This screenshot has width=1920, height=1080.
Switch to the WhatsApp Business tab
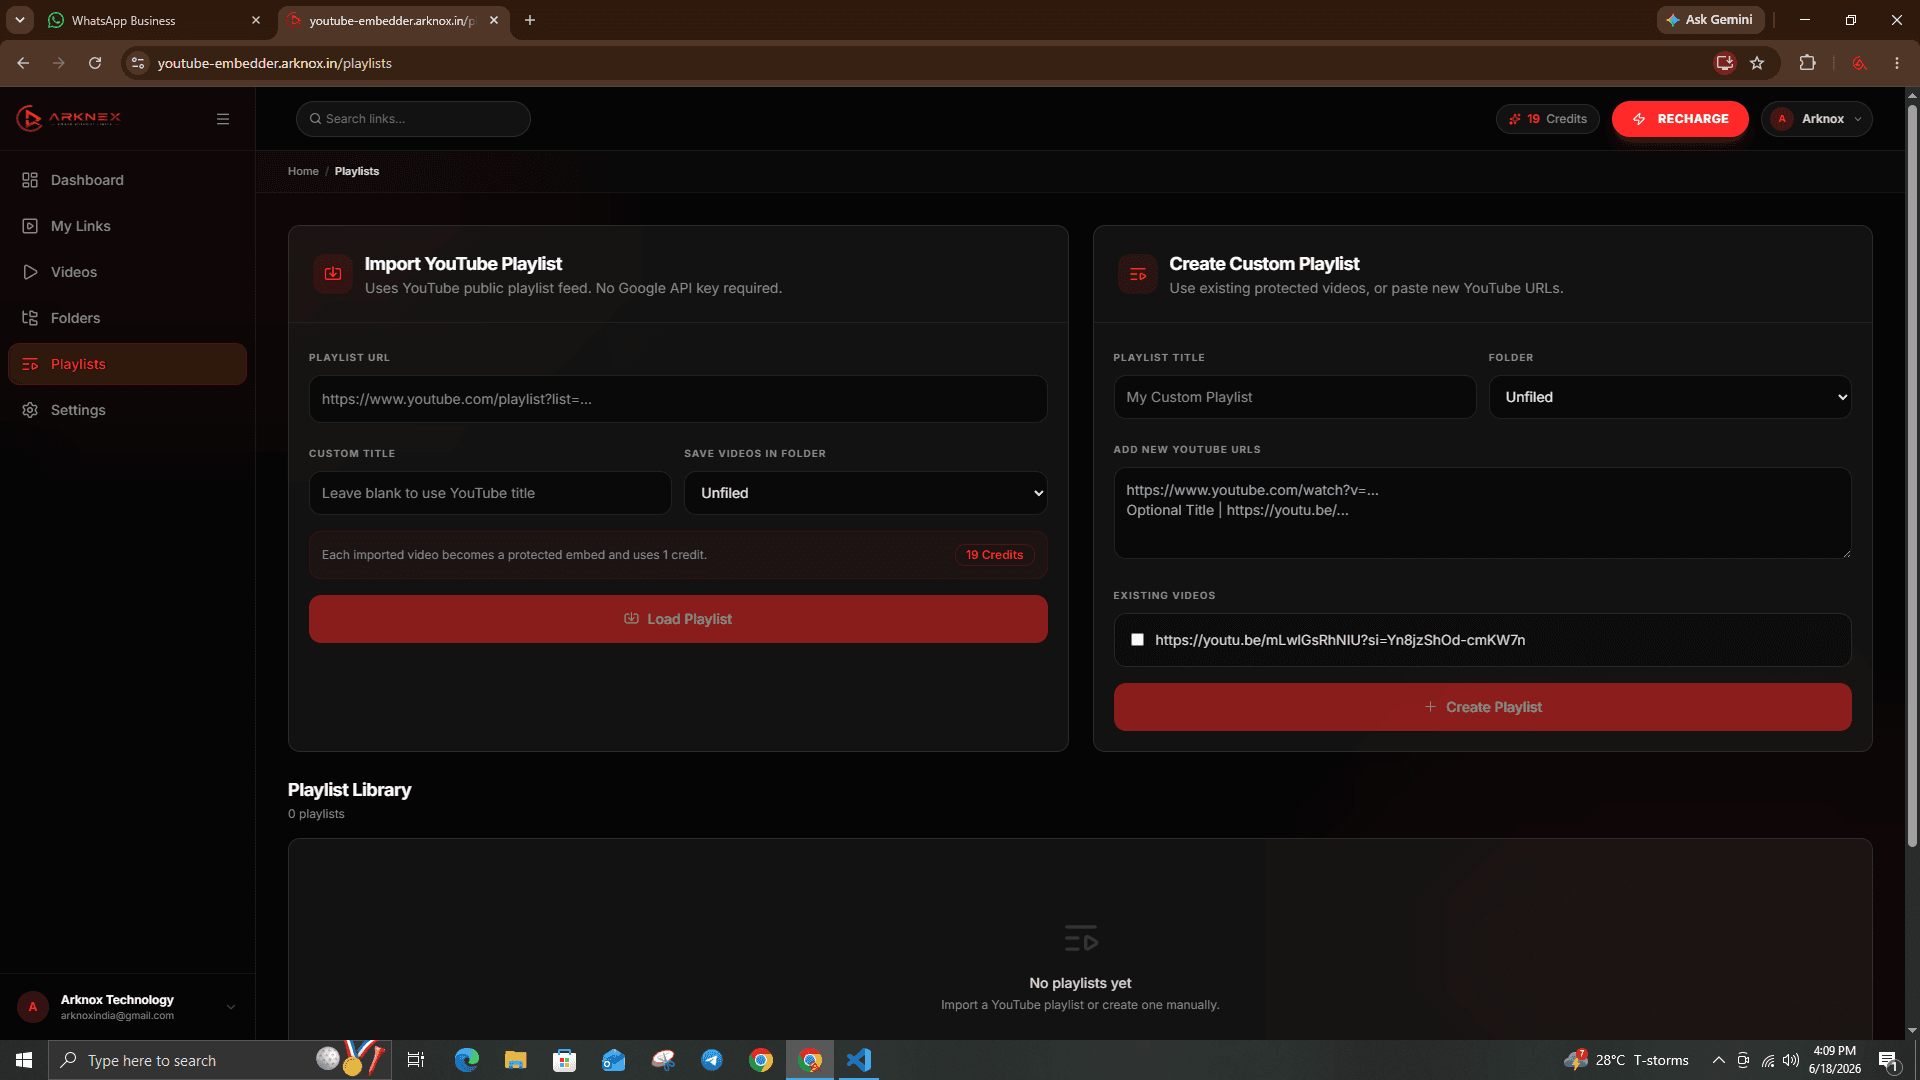[155, 20]
